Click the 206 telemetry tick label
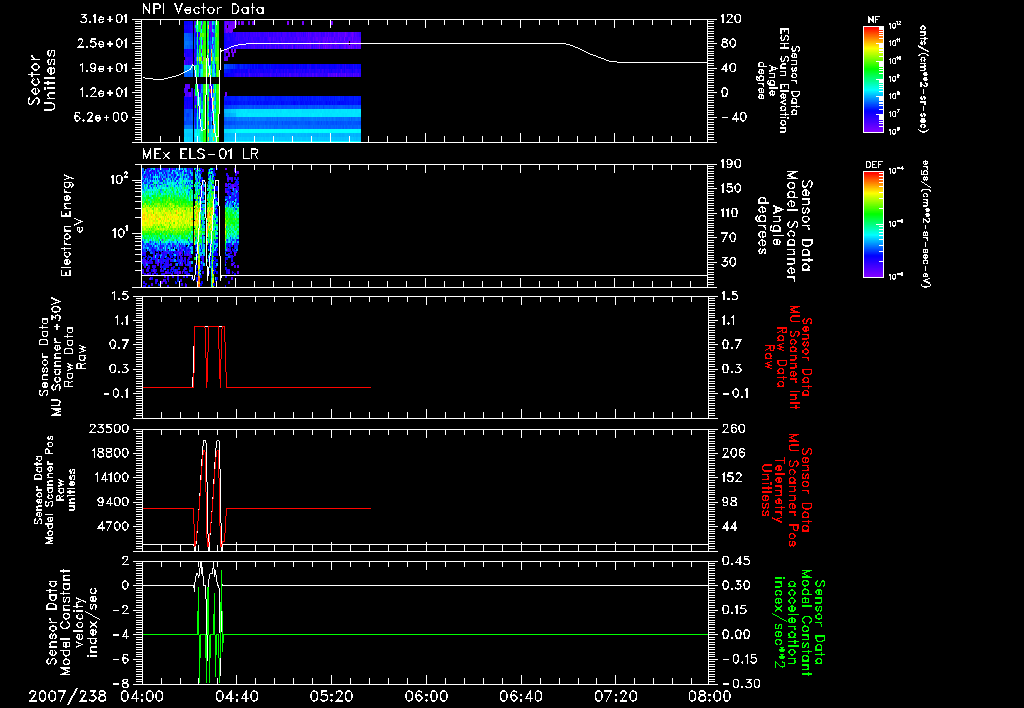Image resolution: width=1024 pixels, height=708 pixels. point(731,453)
